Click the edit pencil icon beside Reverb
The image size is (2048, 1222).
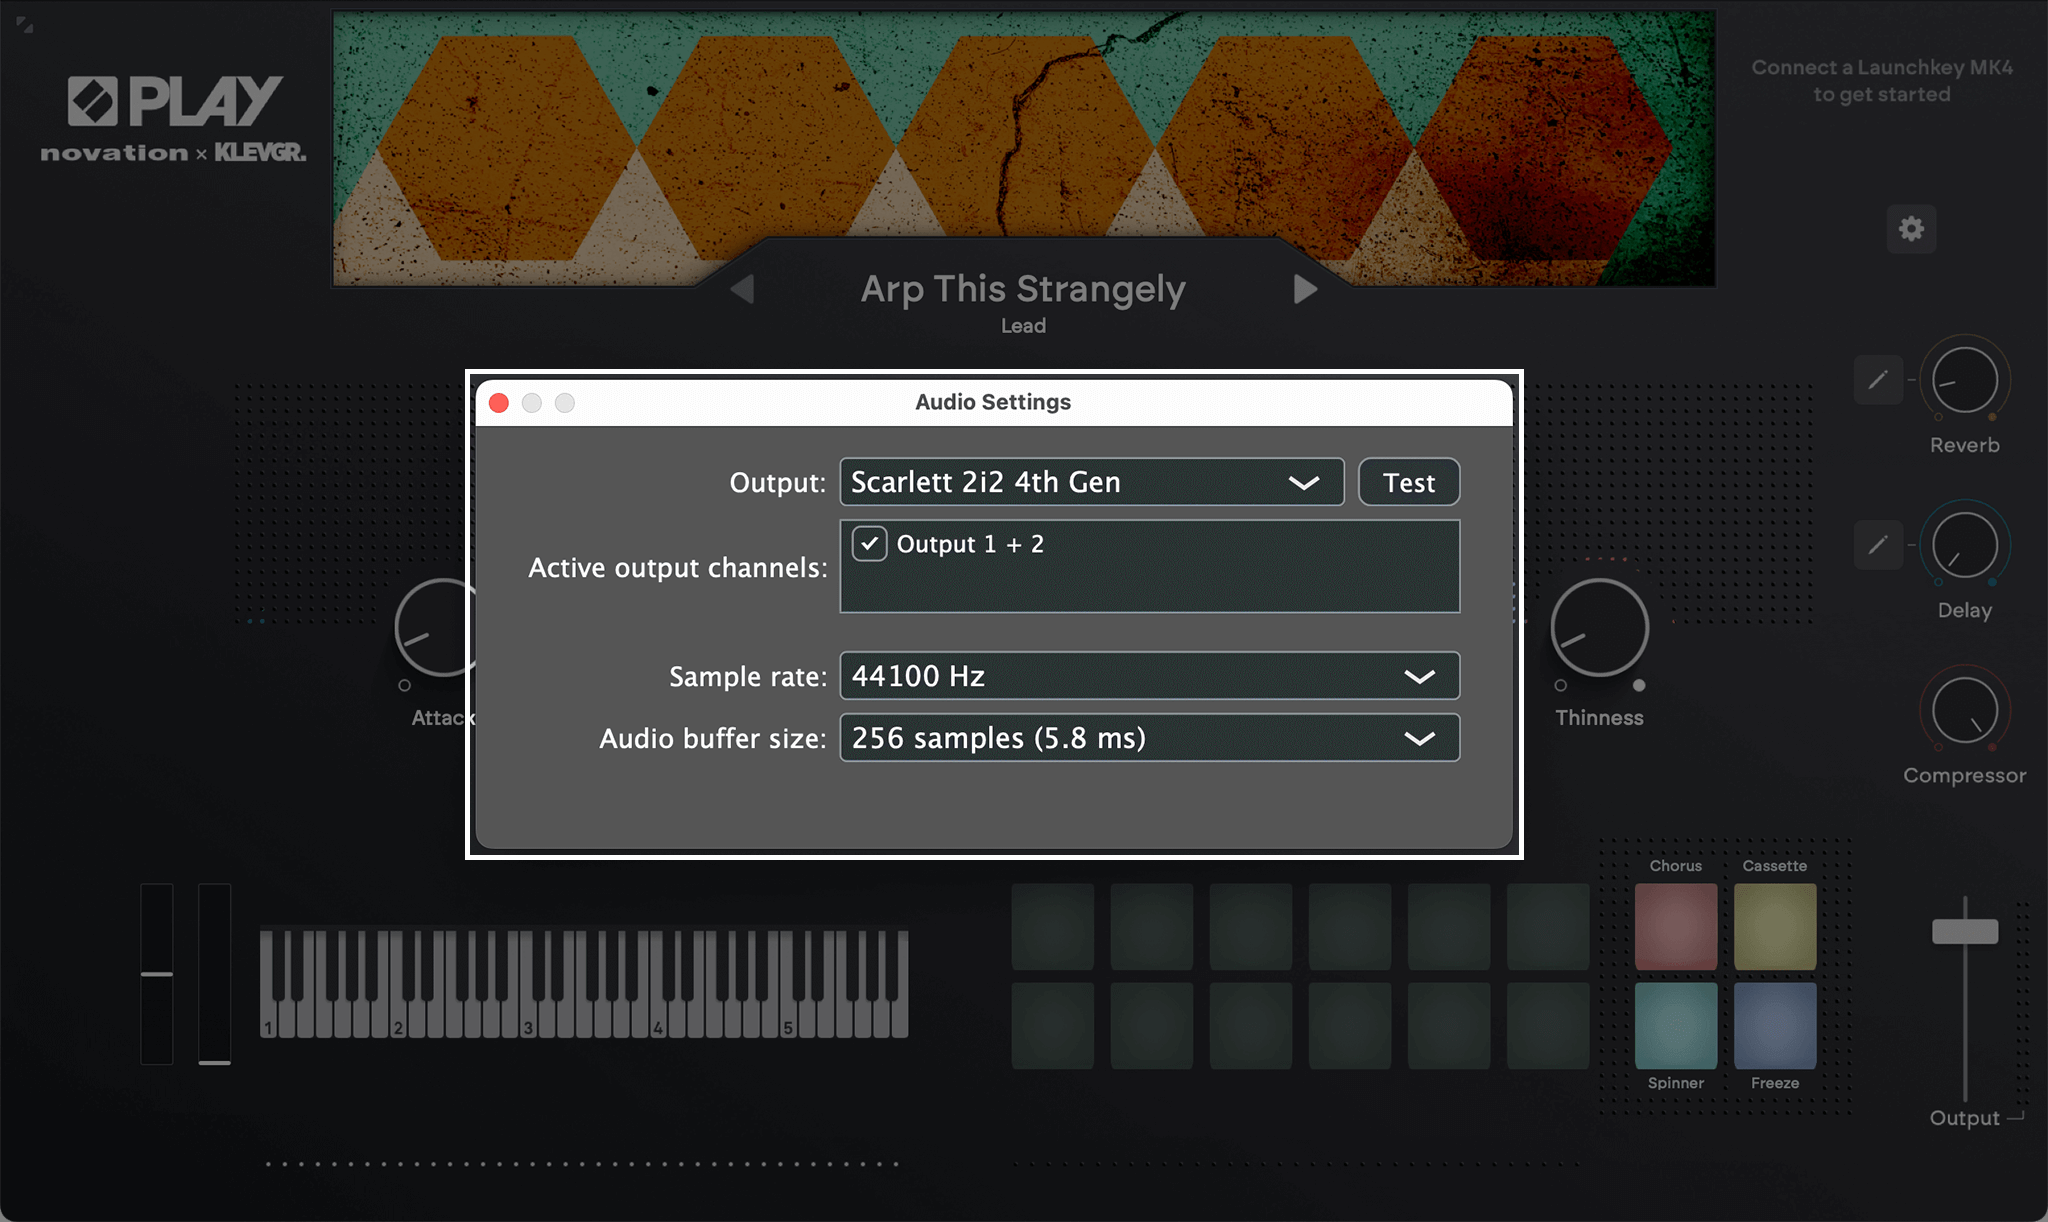click(x=1878, y=380)
